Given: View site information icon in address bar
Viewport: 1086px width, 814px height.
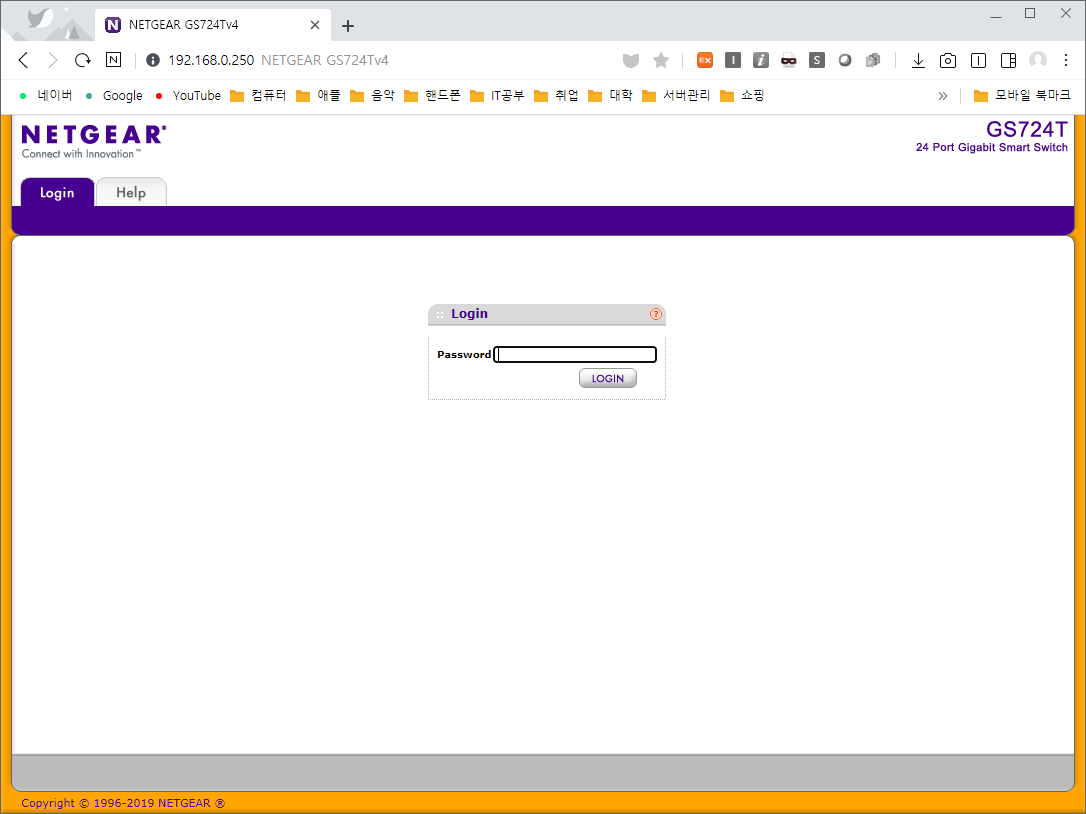Looking at the screenshot, I should 153,60.
